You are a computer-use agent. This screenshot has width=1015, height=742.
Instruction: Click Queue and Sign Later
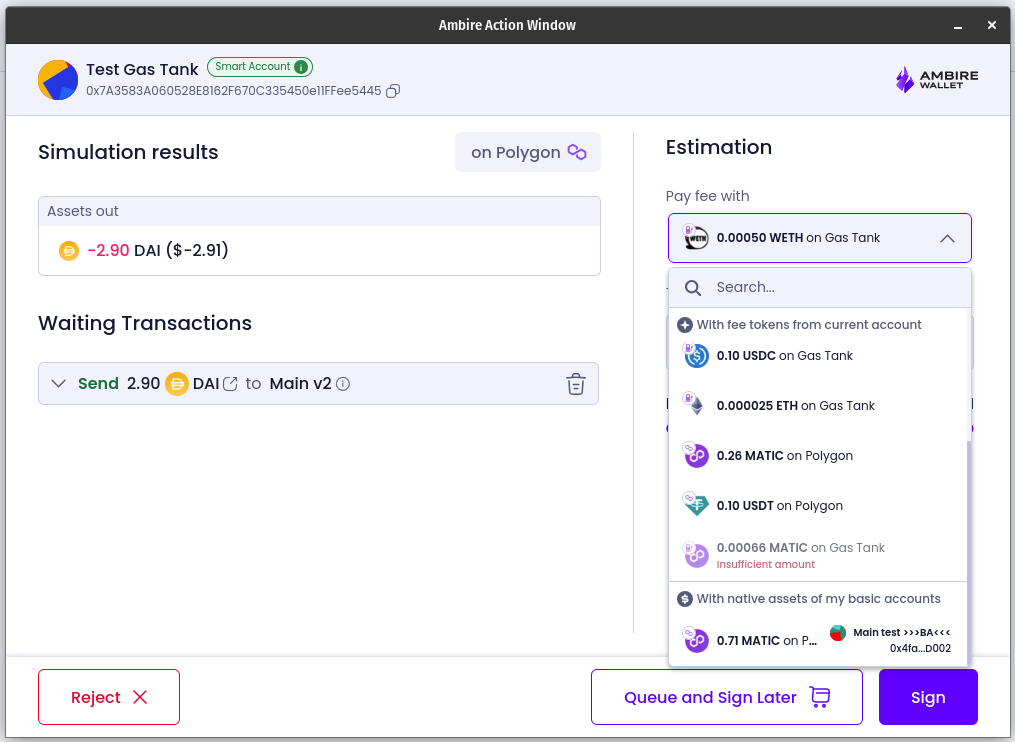726,697
